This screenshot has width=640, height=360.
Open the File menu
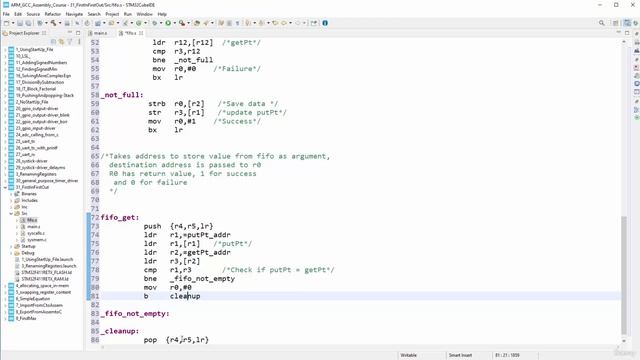point(6,14)
